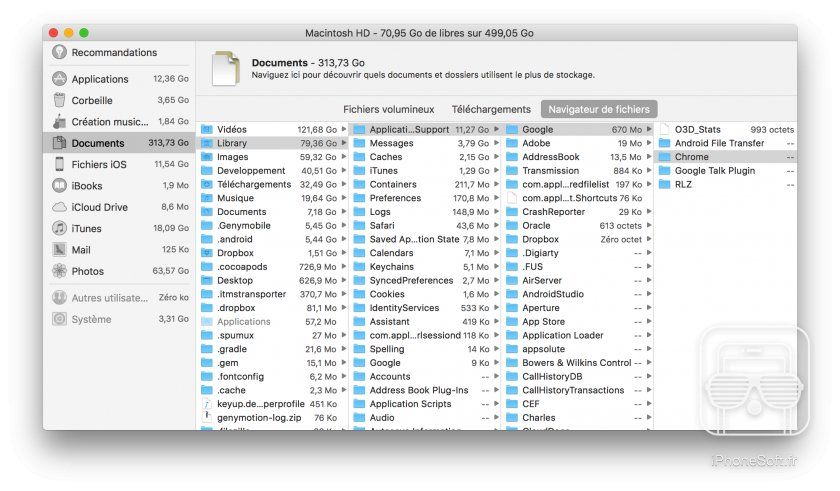Select the Bowers & Wilkins Control folder
The image size is (840, 491).
point(578,362)
